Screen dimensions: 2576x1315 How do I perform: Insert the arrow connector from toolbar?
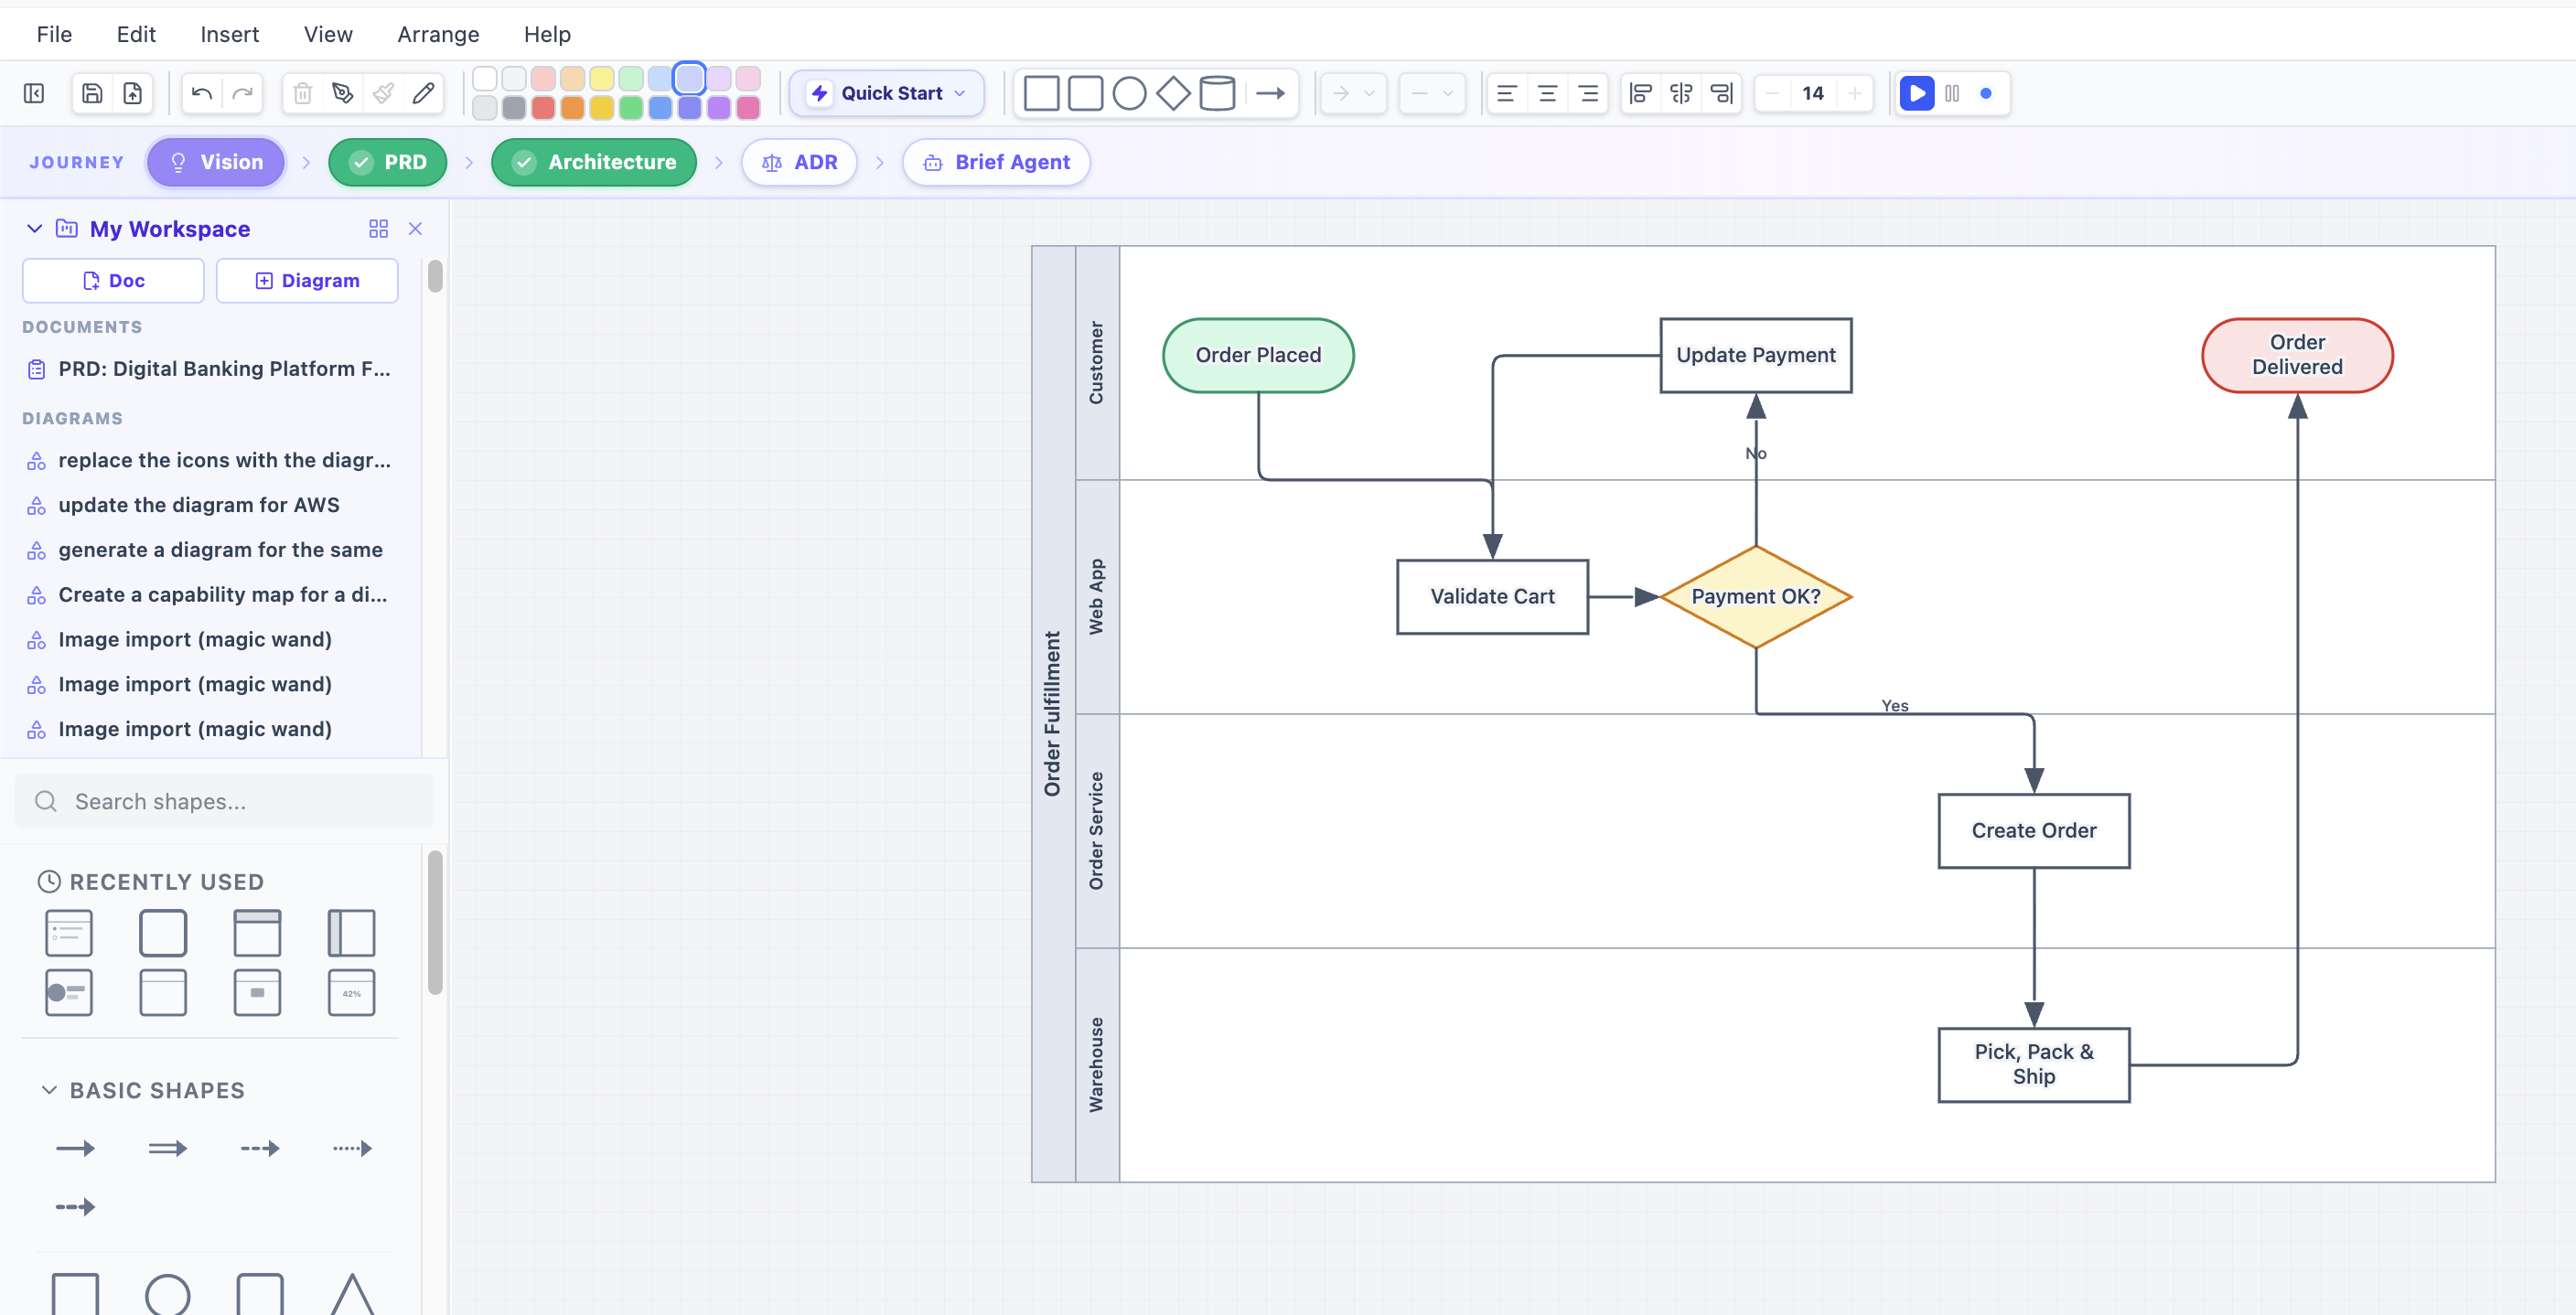pyautogui.click(x=1270, y=93)
